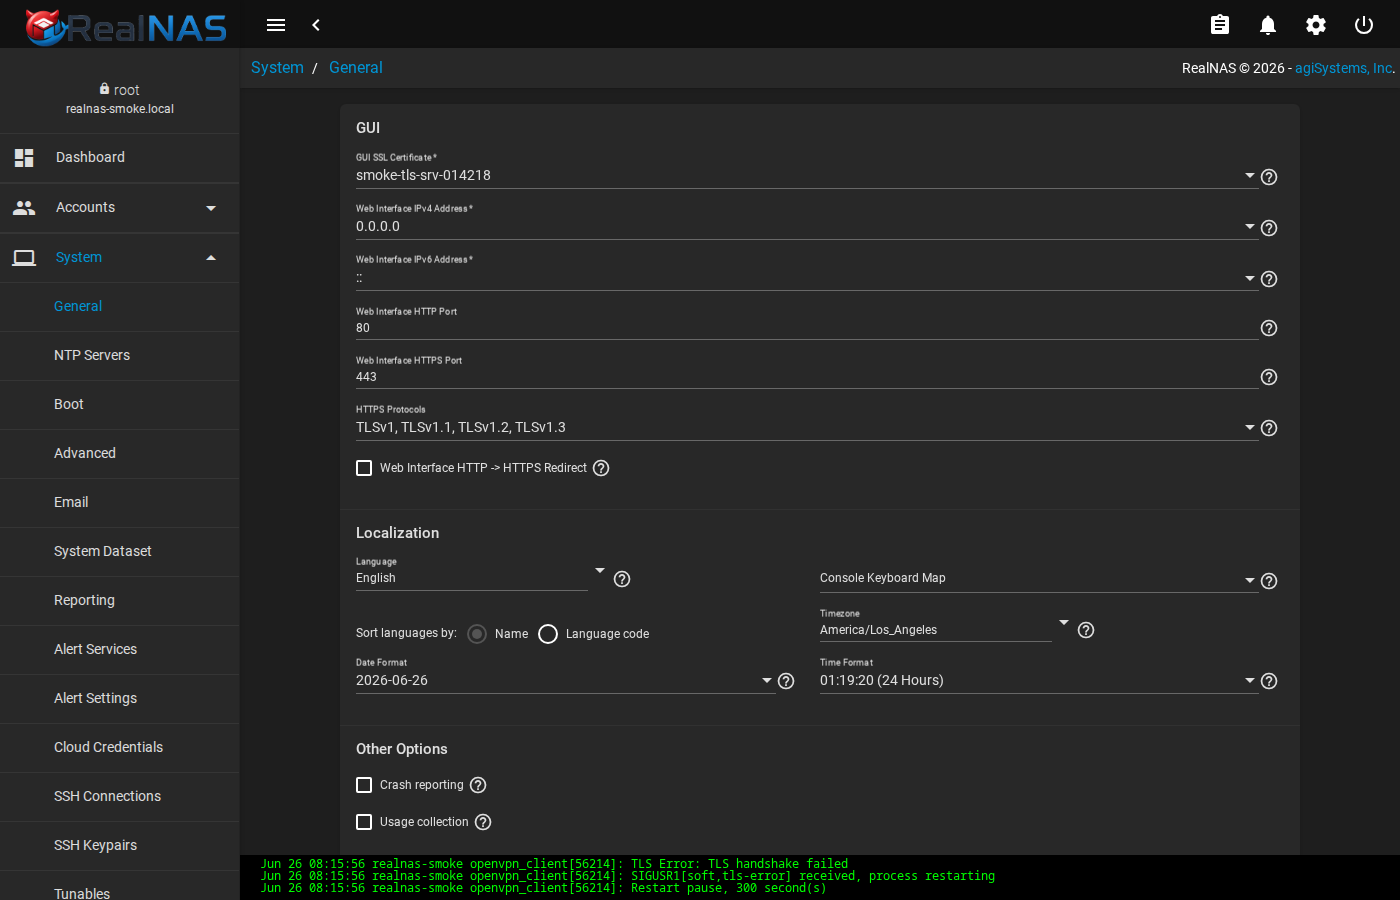Collapse sidebar with back chevron icon

[316, 25]
